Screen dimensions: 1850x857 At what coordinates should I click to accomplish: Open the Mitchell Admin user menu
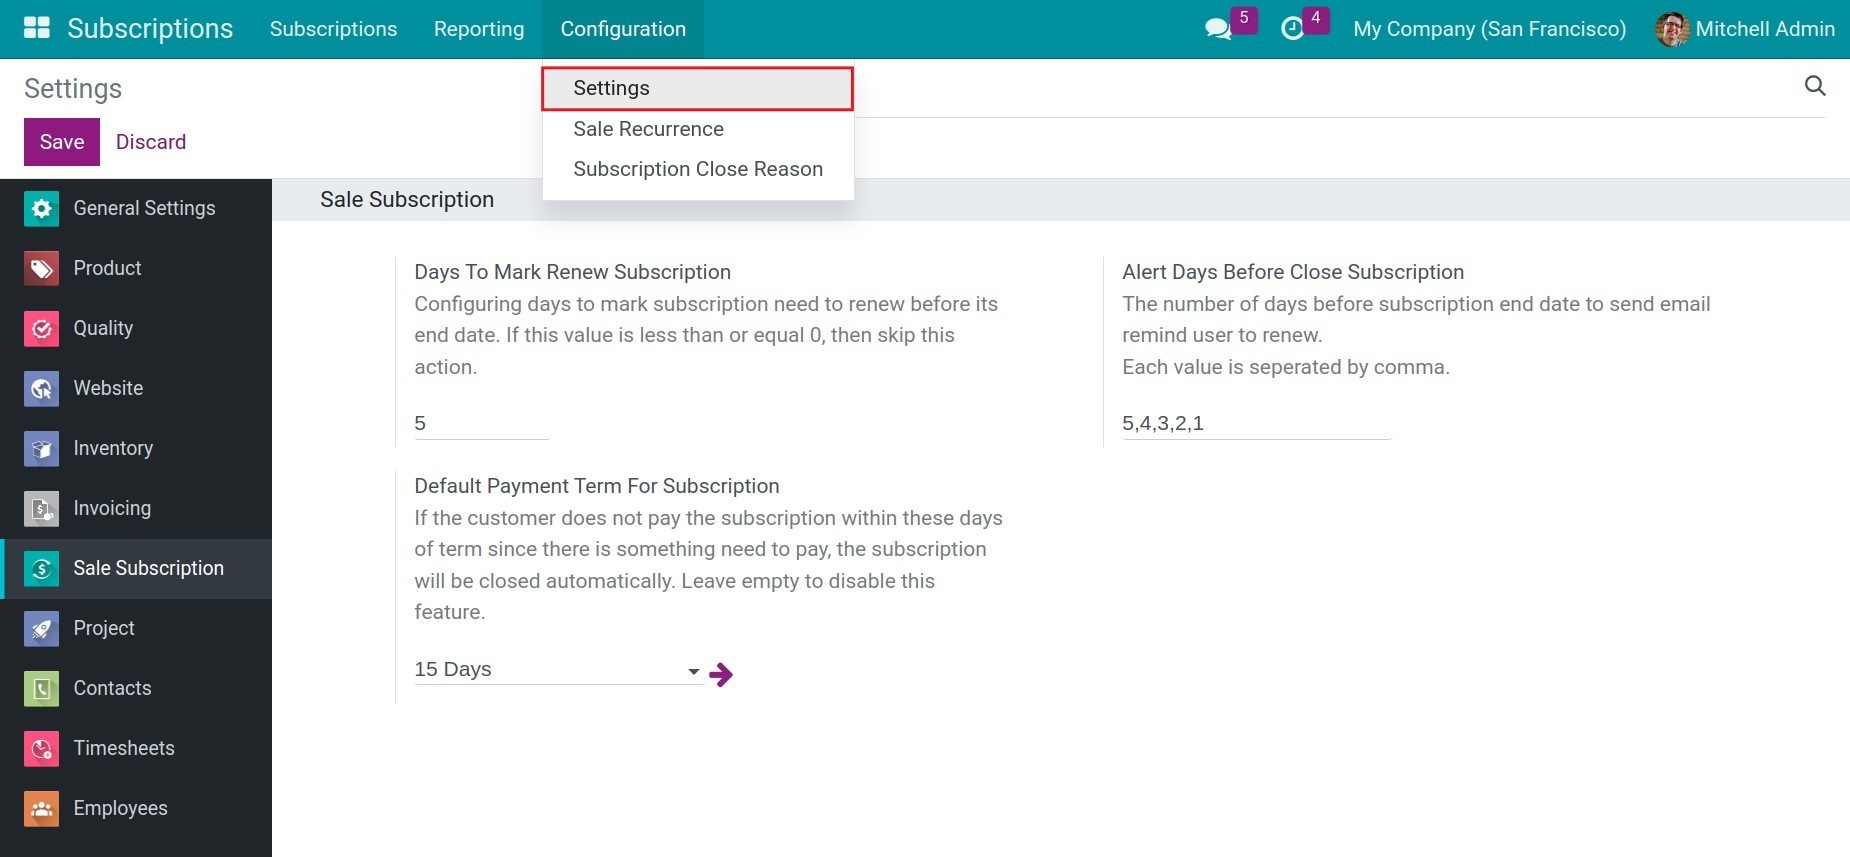pyautogui.click(x=1745, y=29)
